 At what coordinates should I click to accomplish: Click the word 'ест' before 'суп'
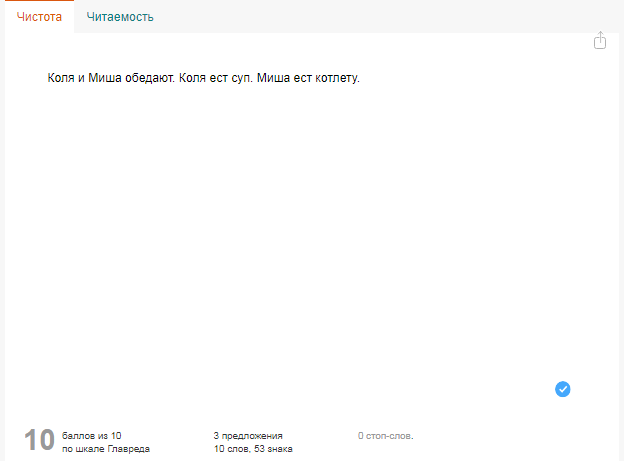pos(219,78)
